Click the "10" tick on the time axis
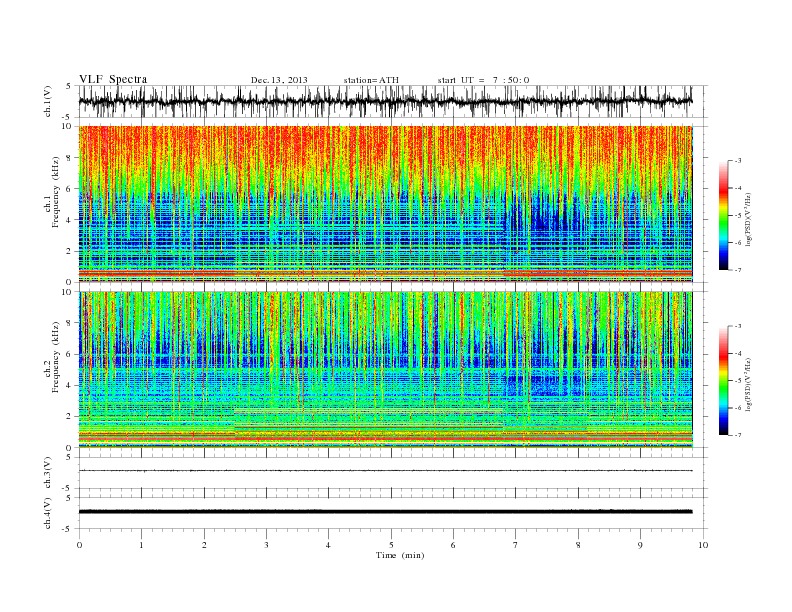Viewport: 792px width, 612px height. point(703,545)
